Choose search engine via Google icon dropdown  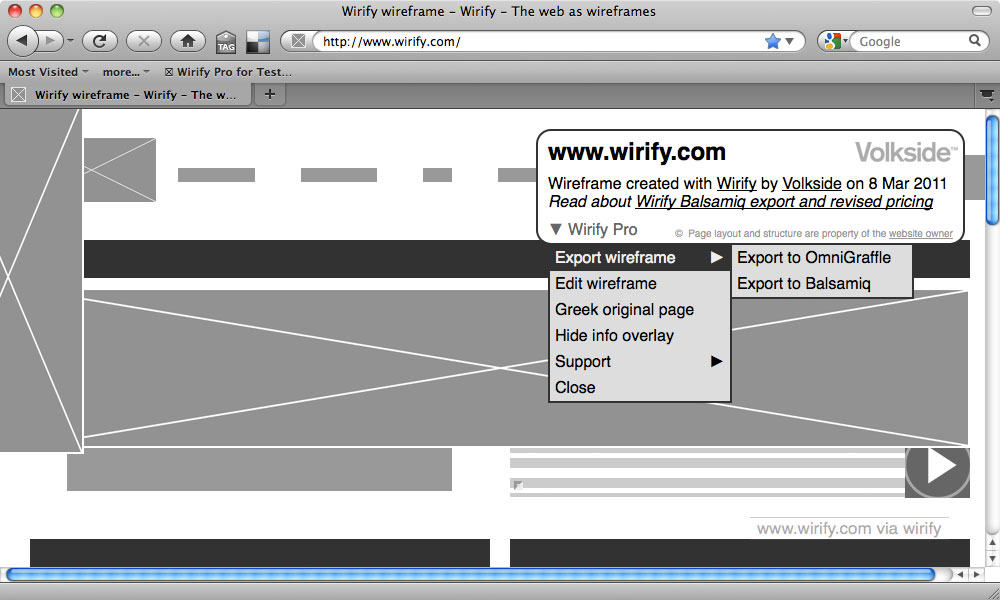tap(835, 41)
